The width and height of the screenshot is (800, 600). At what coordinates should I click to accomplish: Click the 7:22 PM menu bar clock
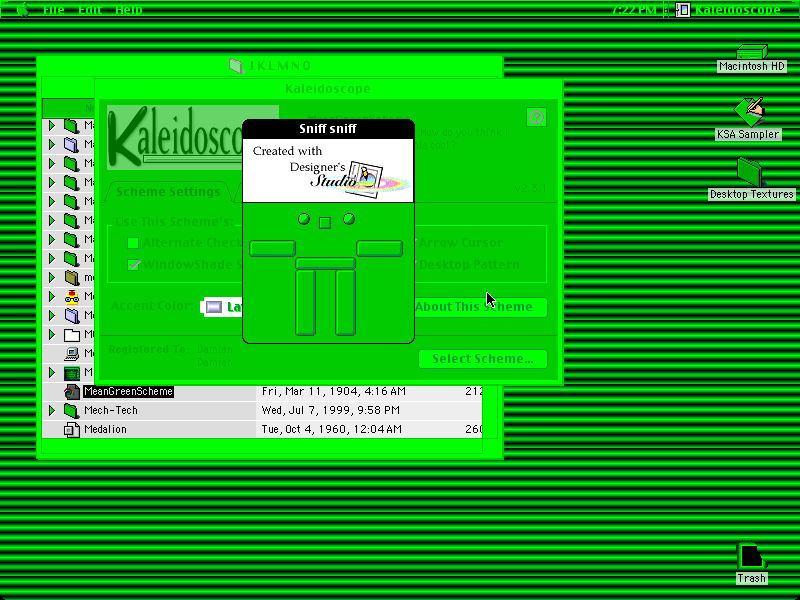(x=633, y=10)
